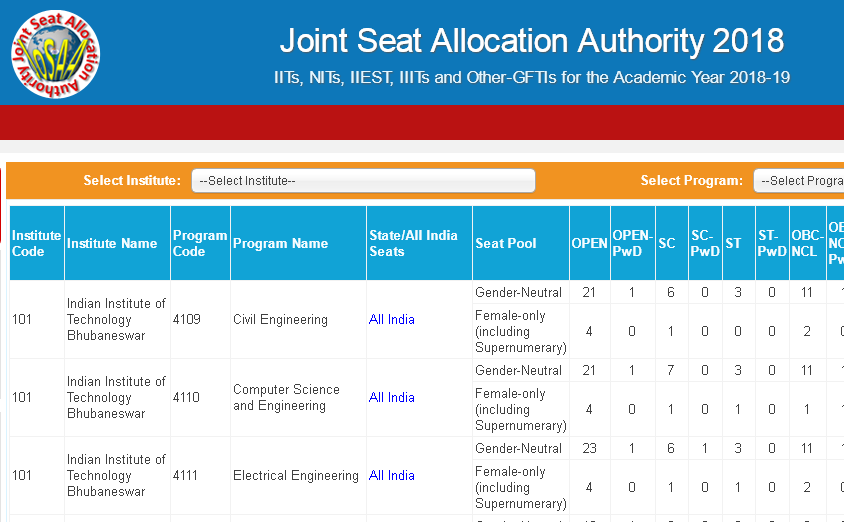
Task: Click the All India link for Electrical Engineering
Action: point(391,476)
